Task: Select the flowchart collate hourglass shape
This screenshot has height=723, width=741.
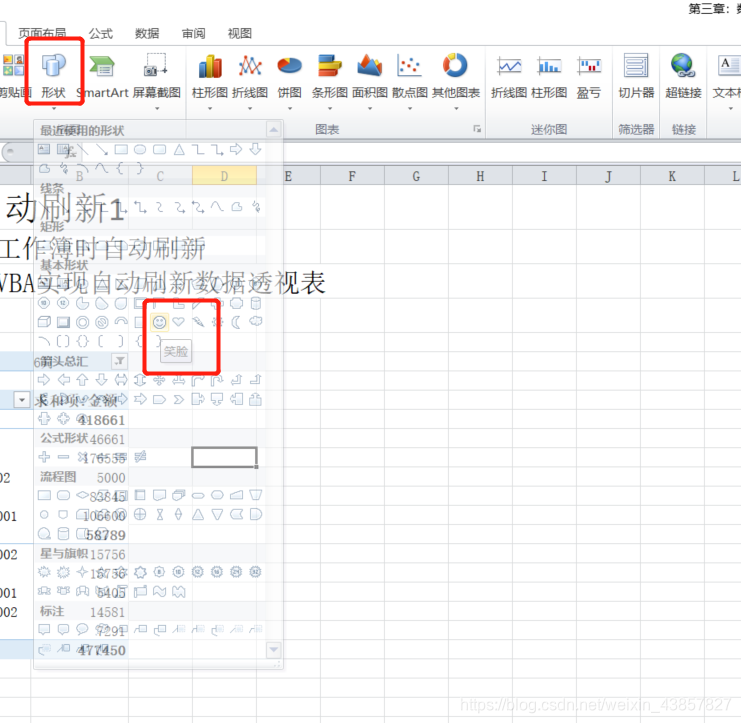Action: (160, 515)
